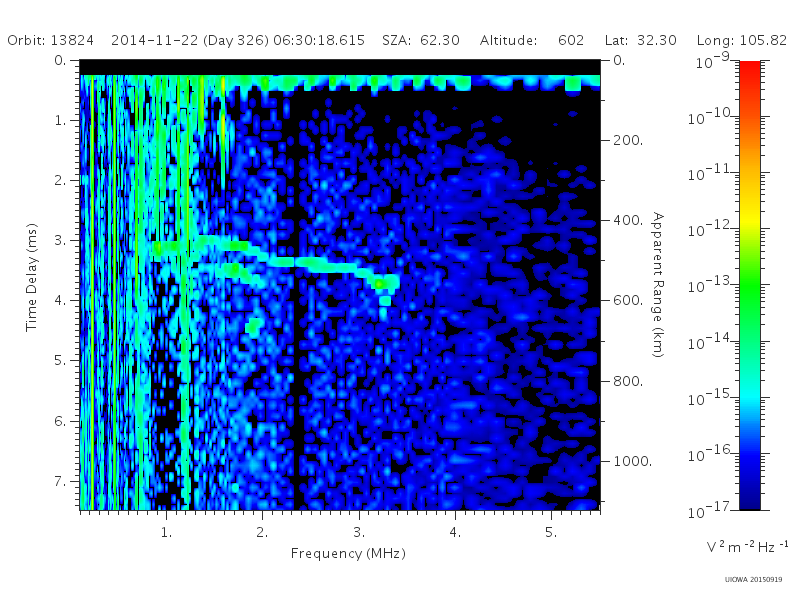The height and width of the screenshot is (600, 800).
Task: Click the 'Apparent Range (km)' axis label
Action: 658,285
